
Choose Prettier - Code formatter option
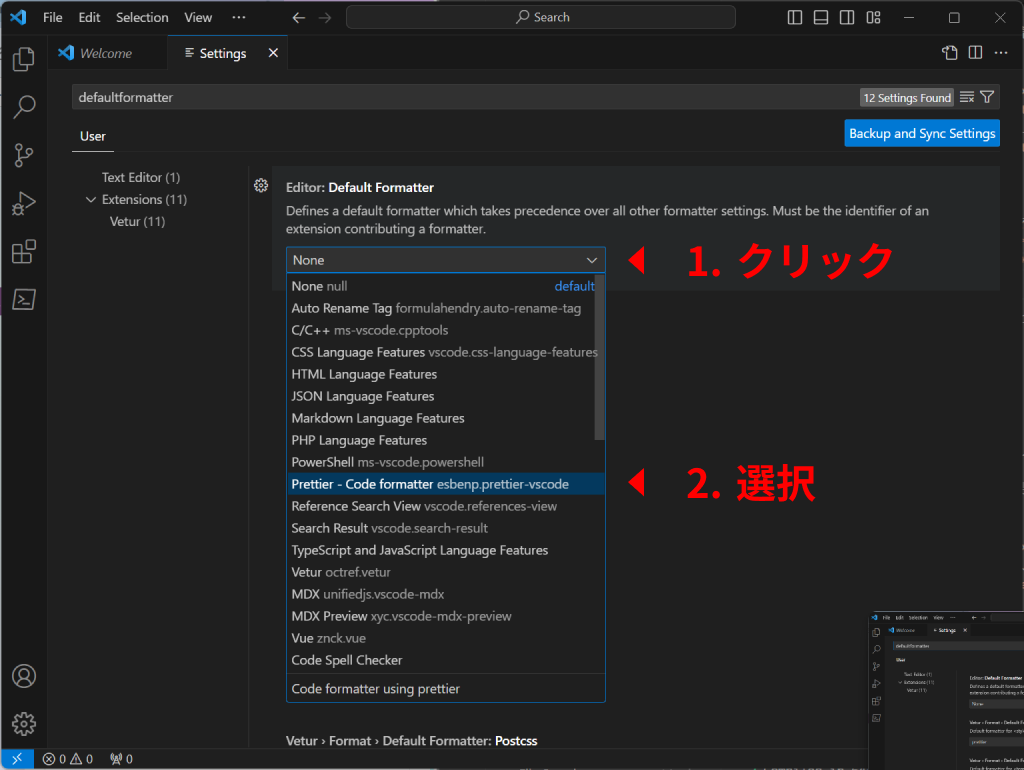point(445,484)
